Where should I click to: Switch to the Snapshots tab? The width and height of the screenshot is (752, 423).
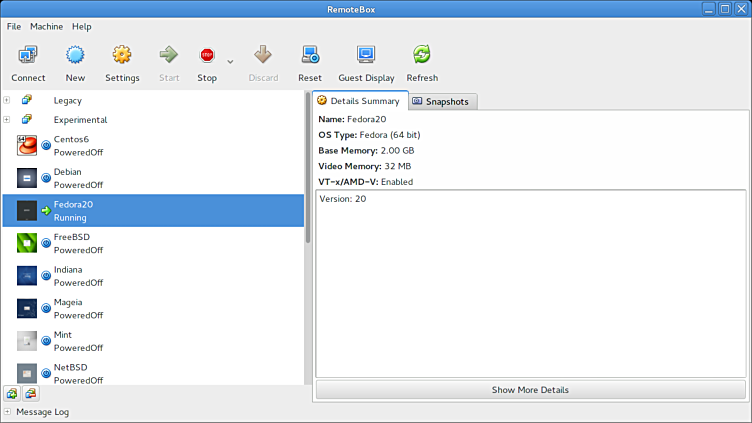point(445,101)
